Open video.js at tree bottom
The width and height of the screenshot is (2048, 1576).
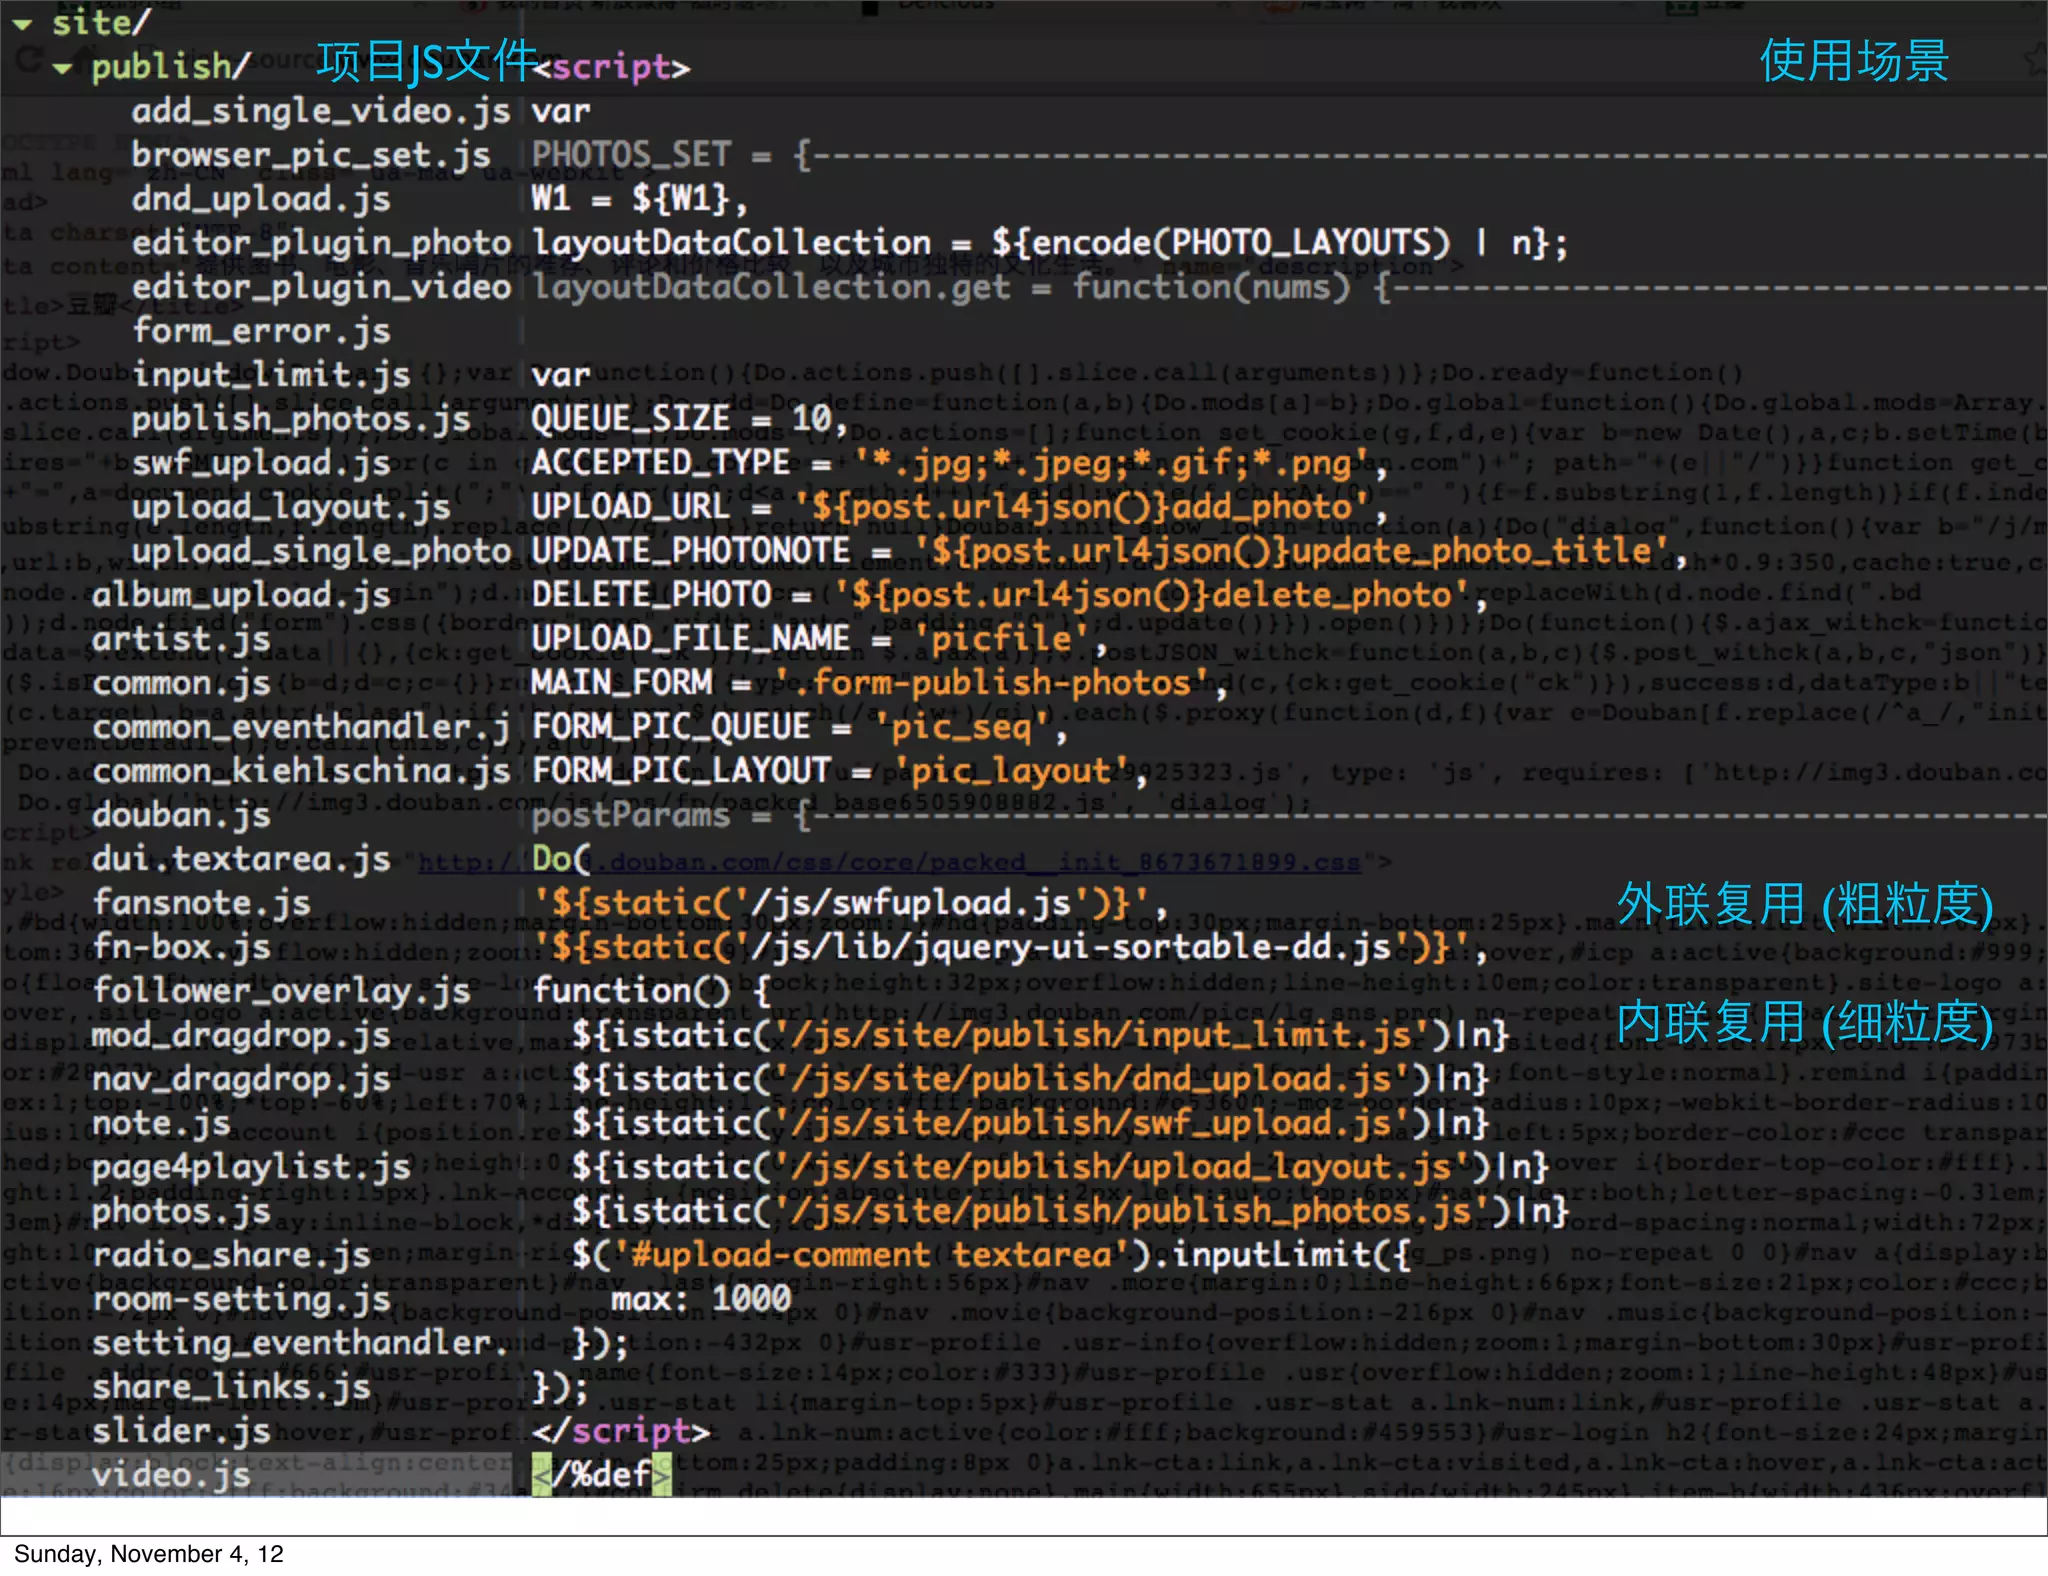(x=170, y=1475)
